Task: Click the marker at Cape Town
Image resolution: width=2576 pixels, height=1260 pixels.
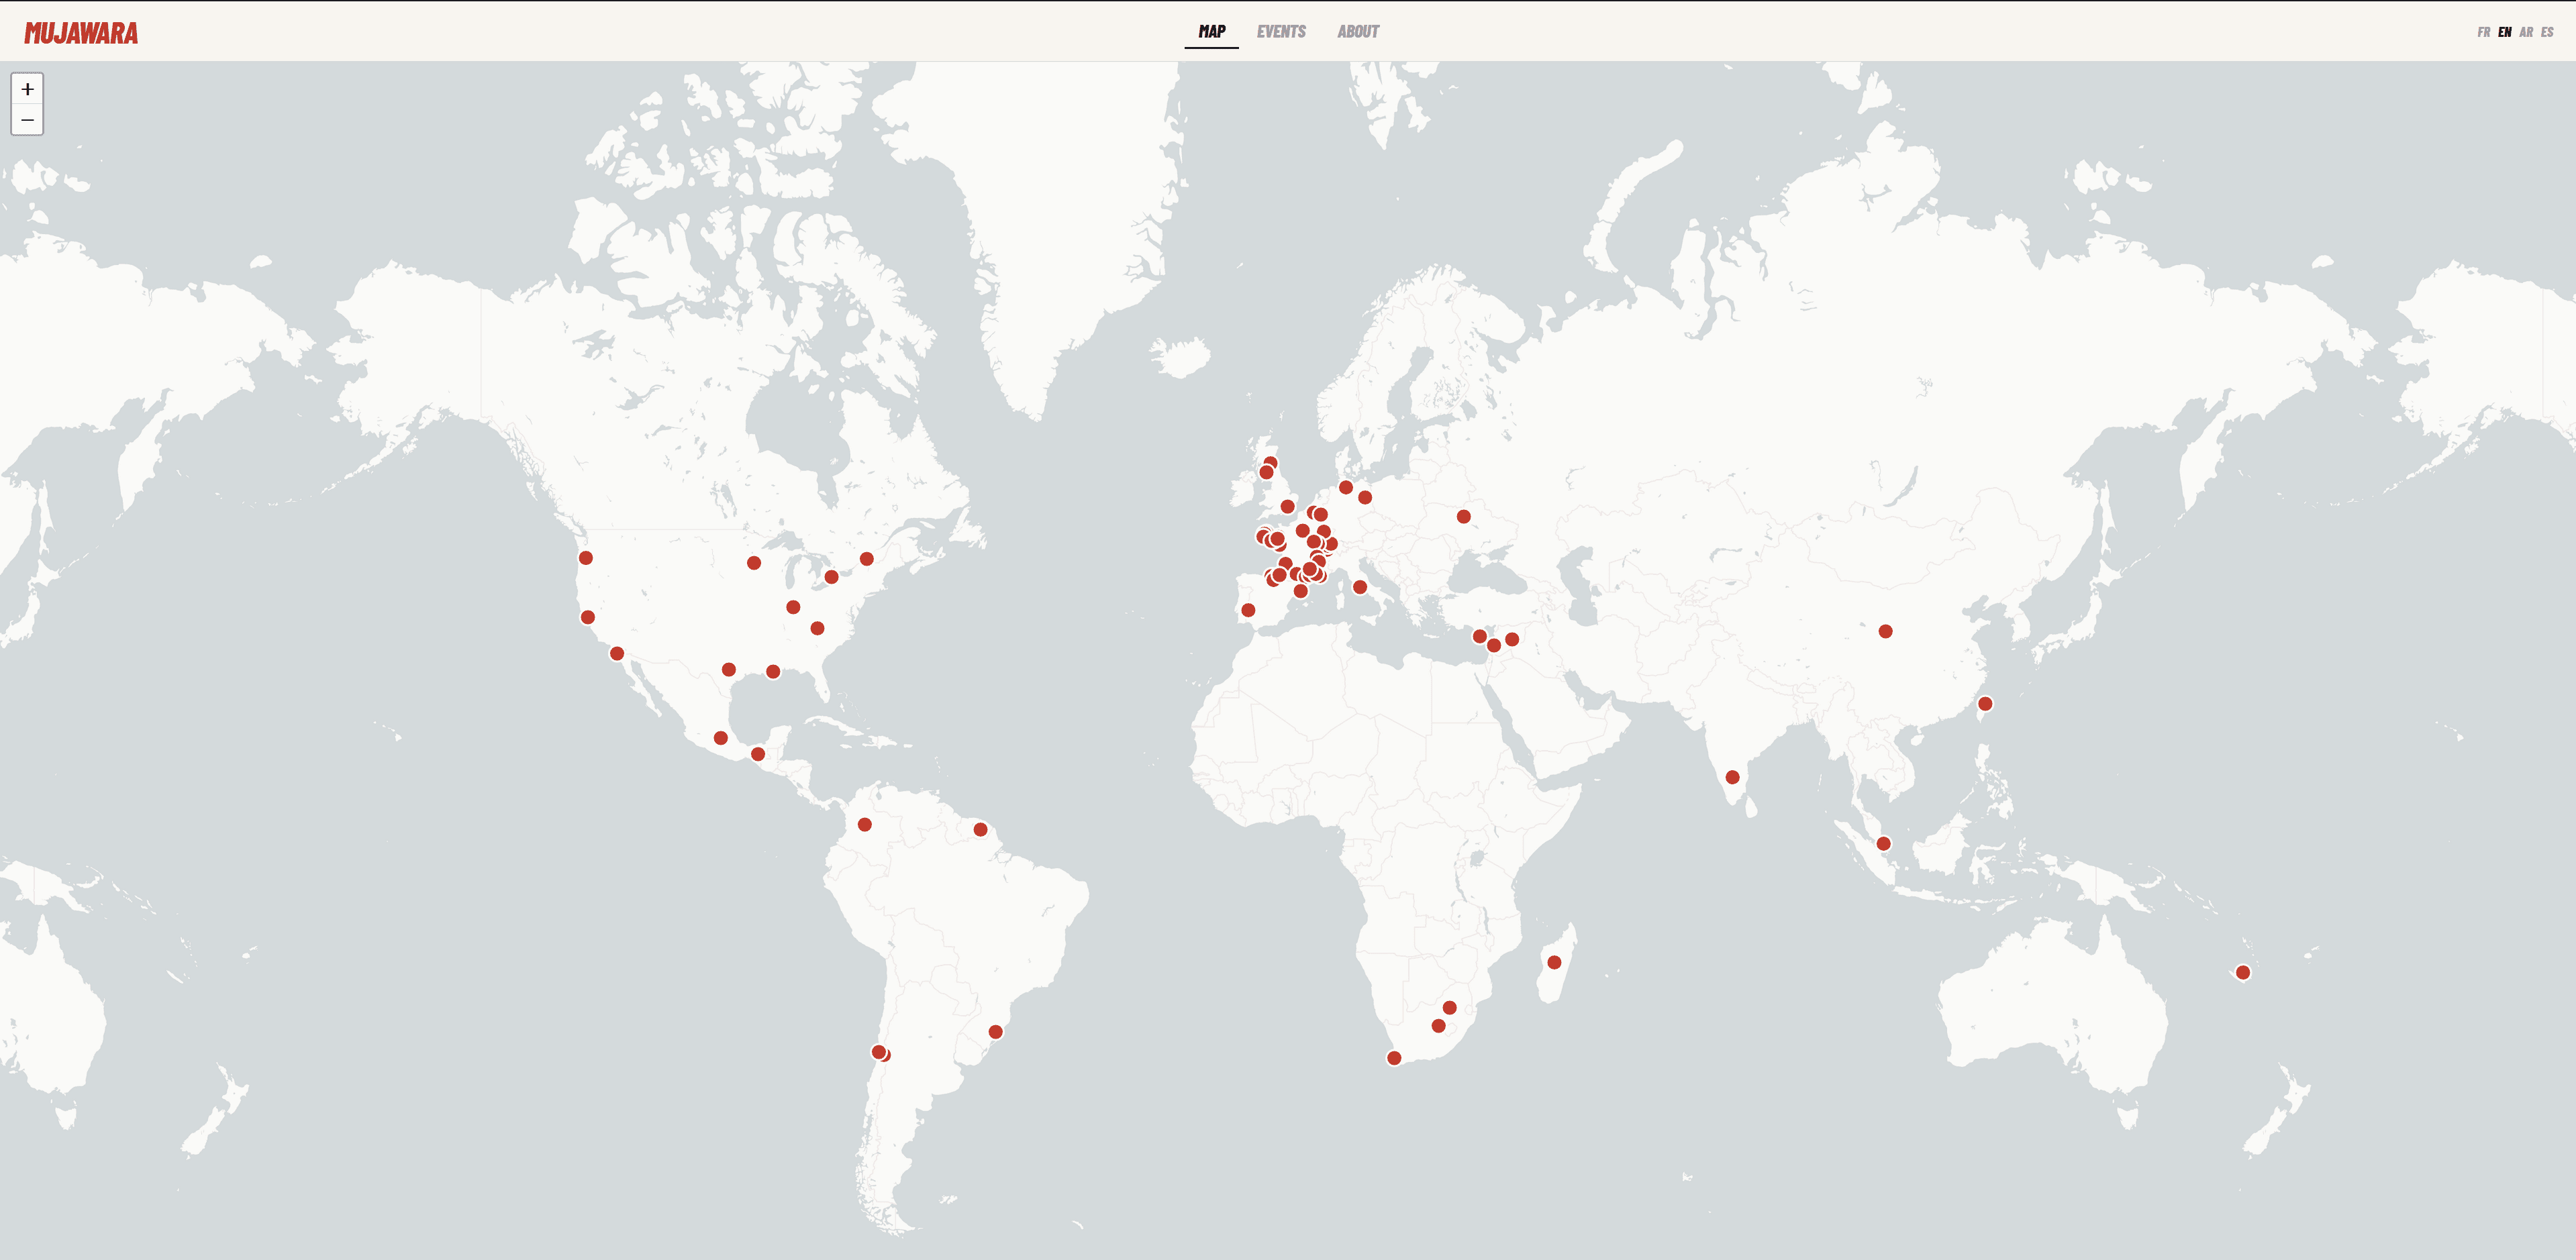Action: point(1394,1058)
